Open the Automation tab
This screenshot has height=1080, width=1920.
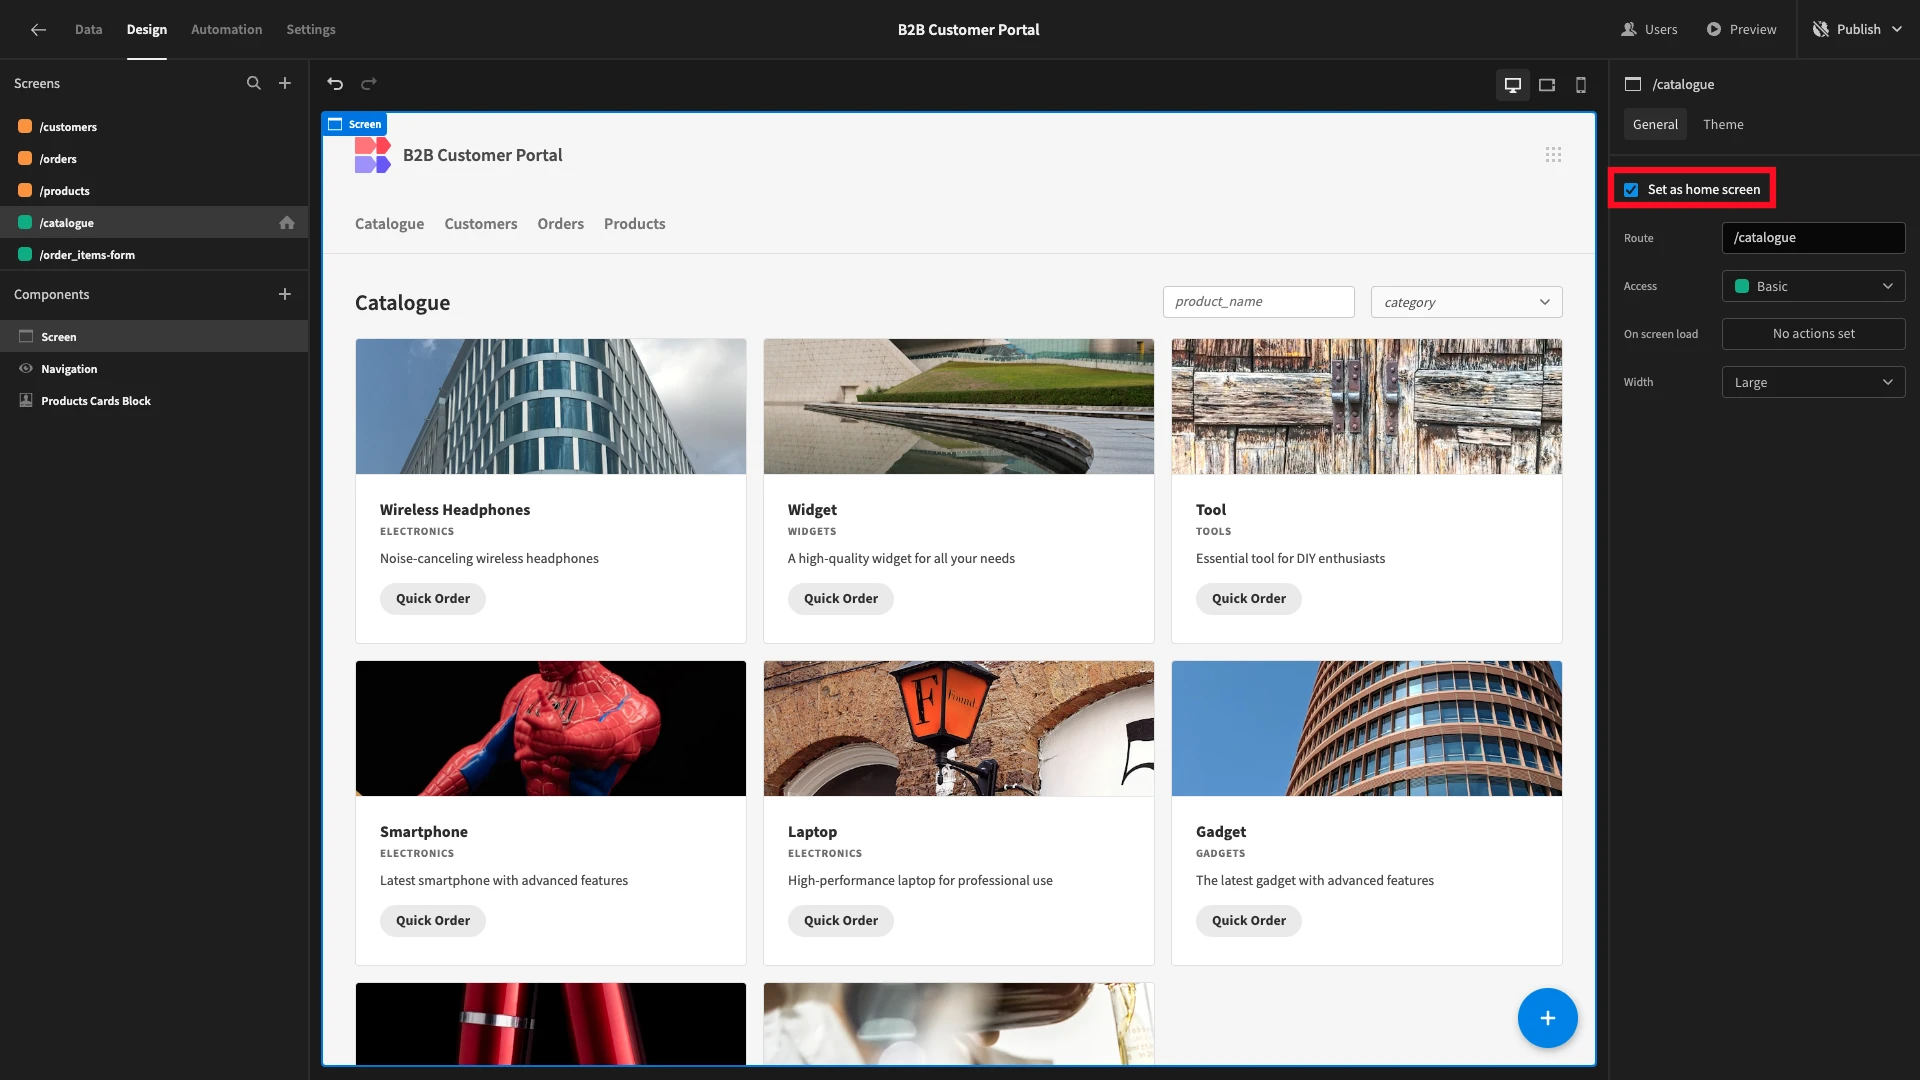[x=226, y=30]
